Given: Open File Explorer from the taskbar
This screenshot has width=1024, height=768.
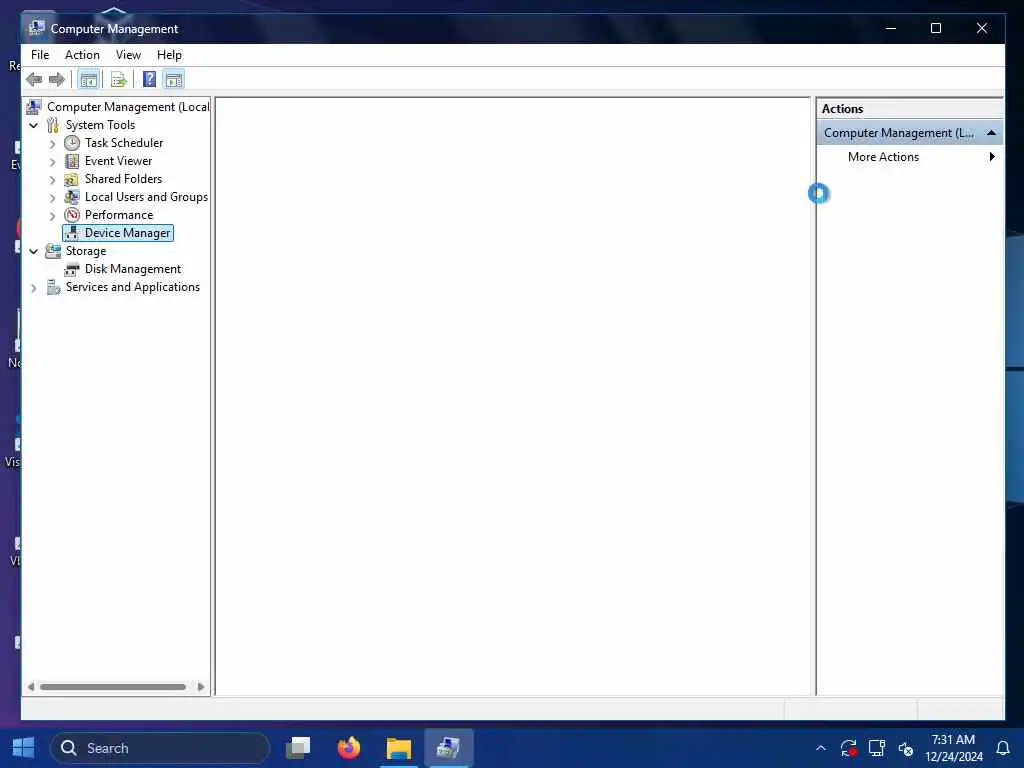Looking at the screenshot, I should pyautogui.click(x=398, y=748).
